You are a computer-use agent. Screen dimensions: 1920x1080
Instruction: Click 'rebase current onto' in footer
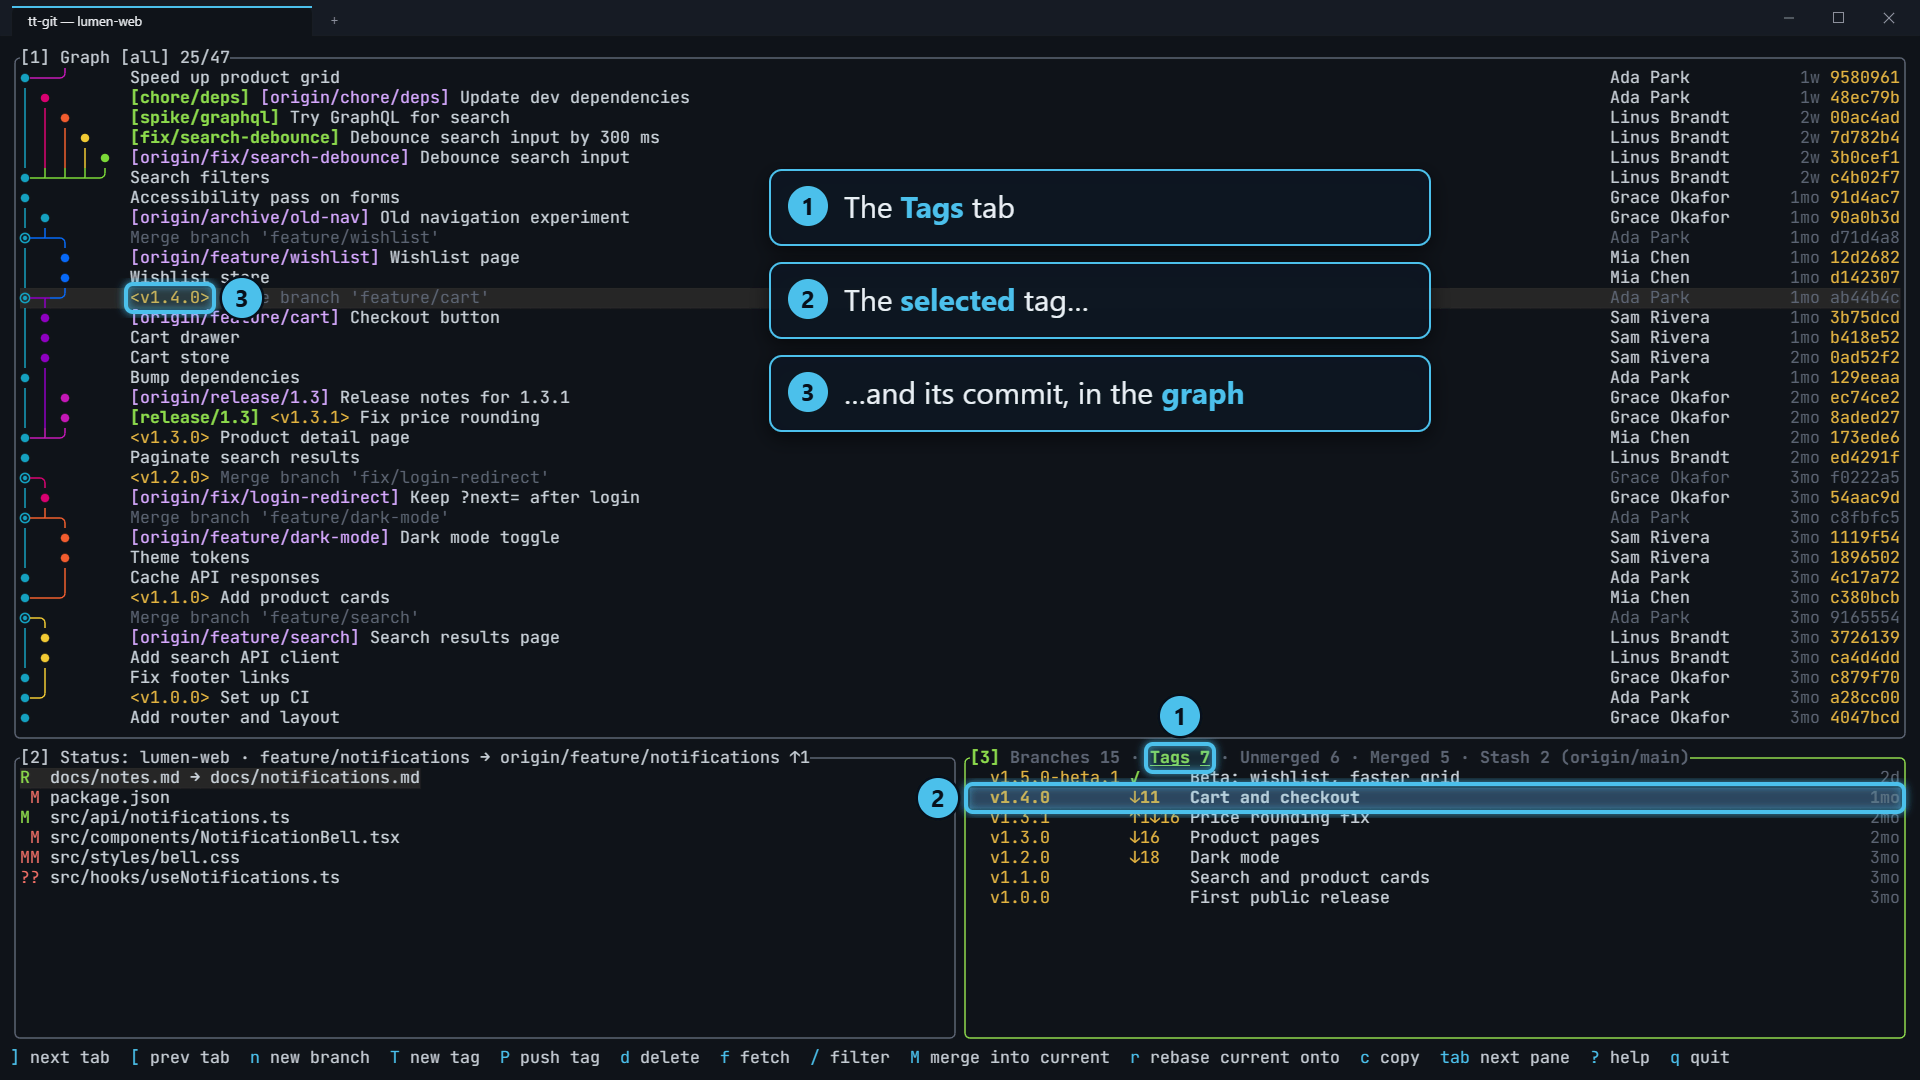coord(1234,1058)
